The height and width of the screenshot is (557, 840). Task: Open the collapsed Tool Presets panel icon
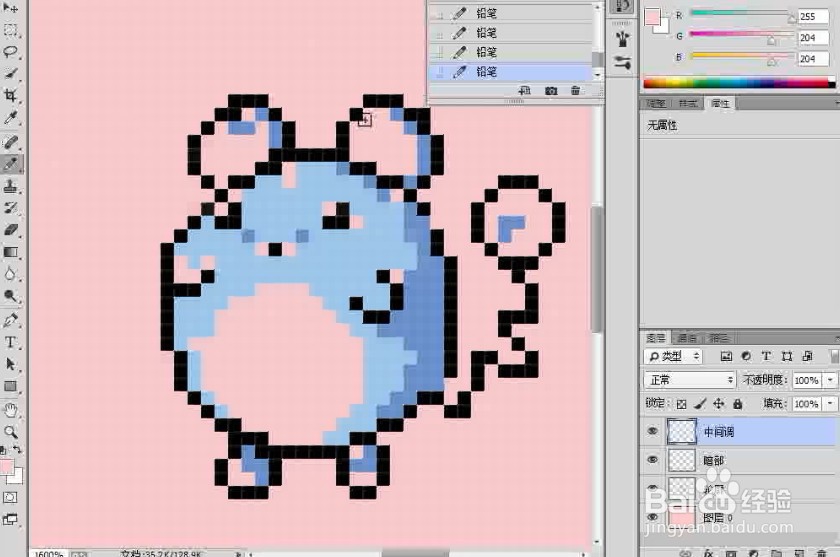(622, 62)
